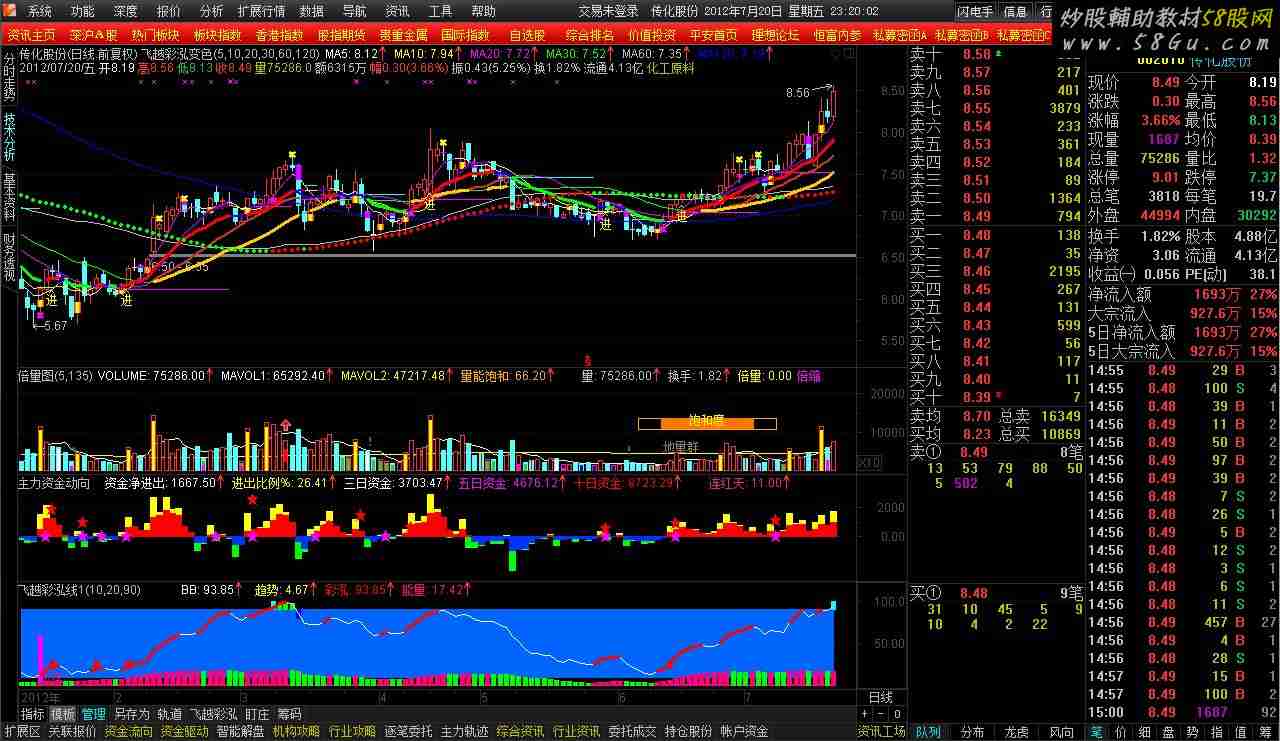Open 智能解盘 in the bottom bar
The width and height of the screenshot is (1280, 741).
(x=240, y=732)
